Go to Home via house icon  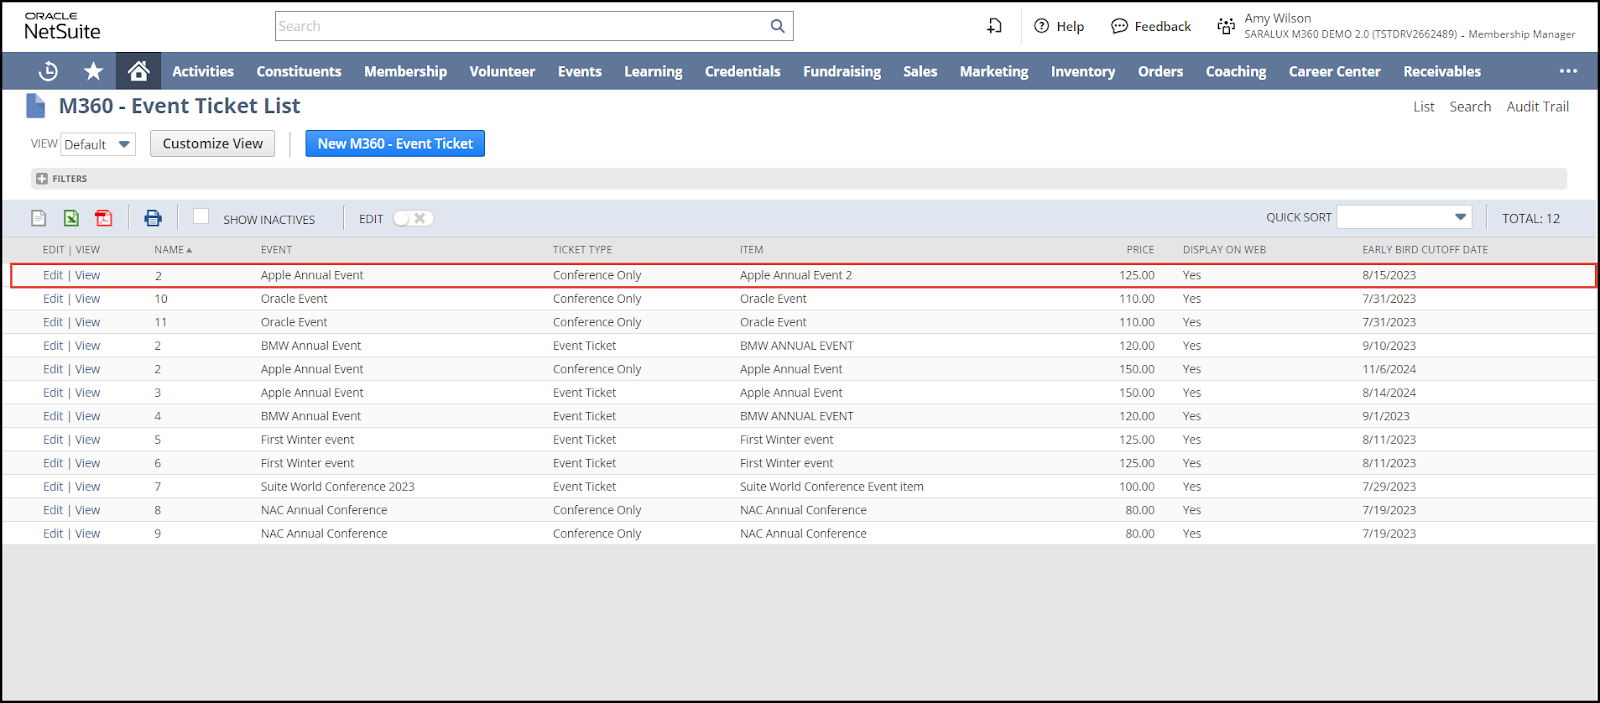(139, 71)
